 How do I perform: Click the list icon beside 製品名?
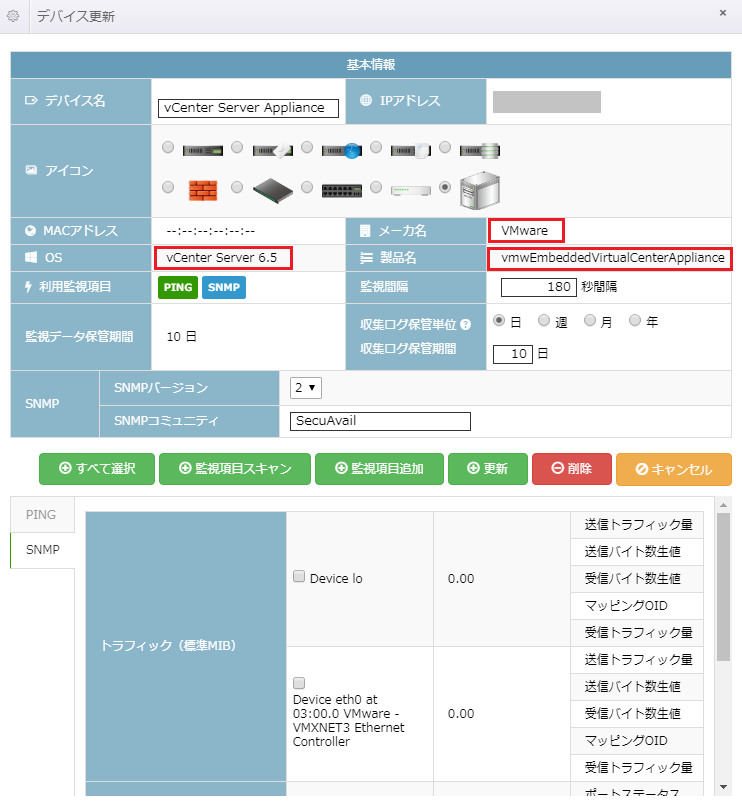point(366,258)
